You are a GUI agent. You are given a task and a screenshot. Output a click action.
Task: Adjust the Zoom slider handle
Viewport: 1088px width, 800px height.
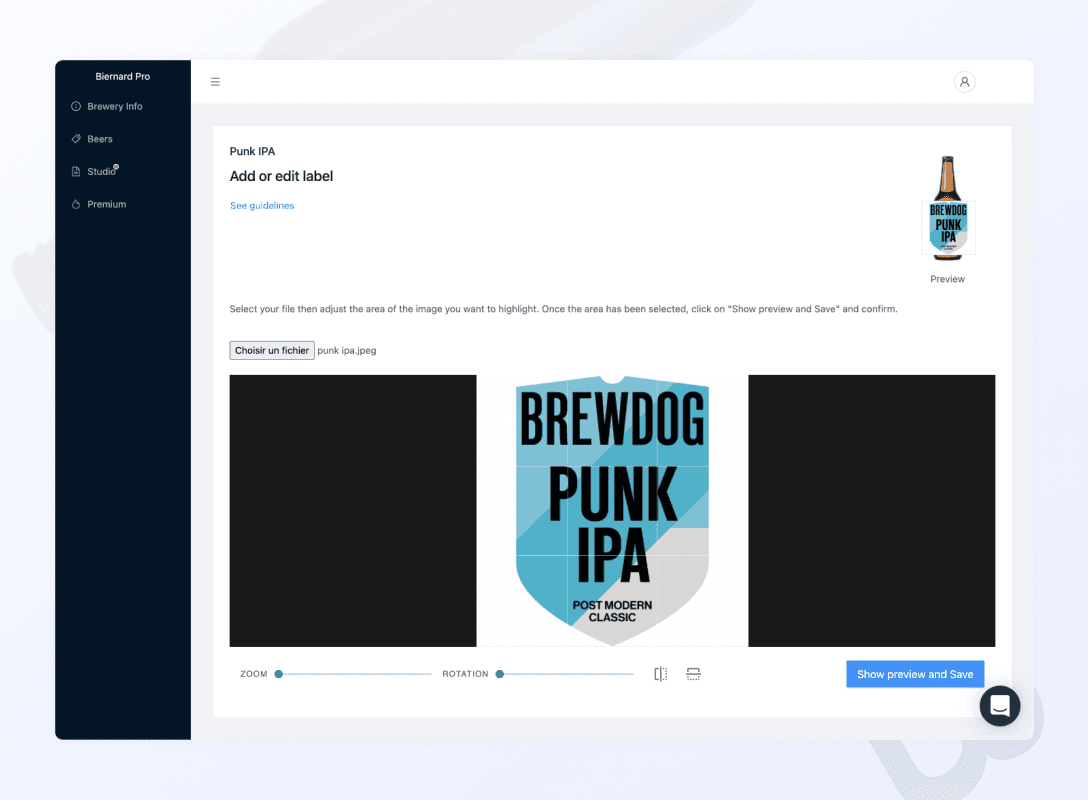pyautogui.click(x=278, y=674)
